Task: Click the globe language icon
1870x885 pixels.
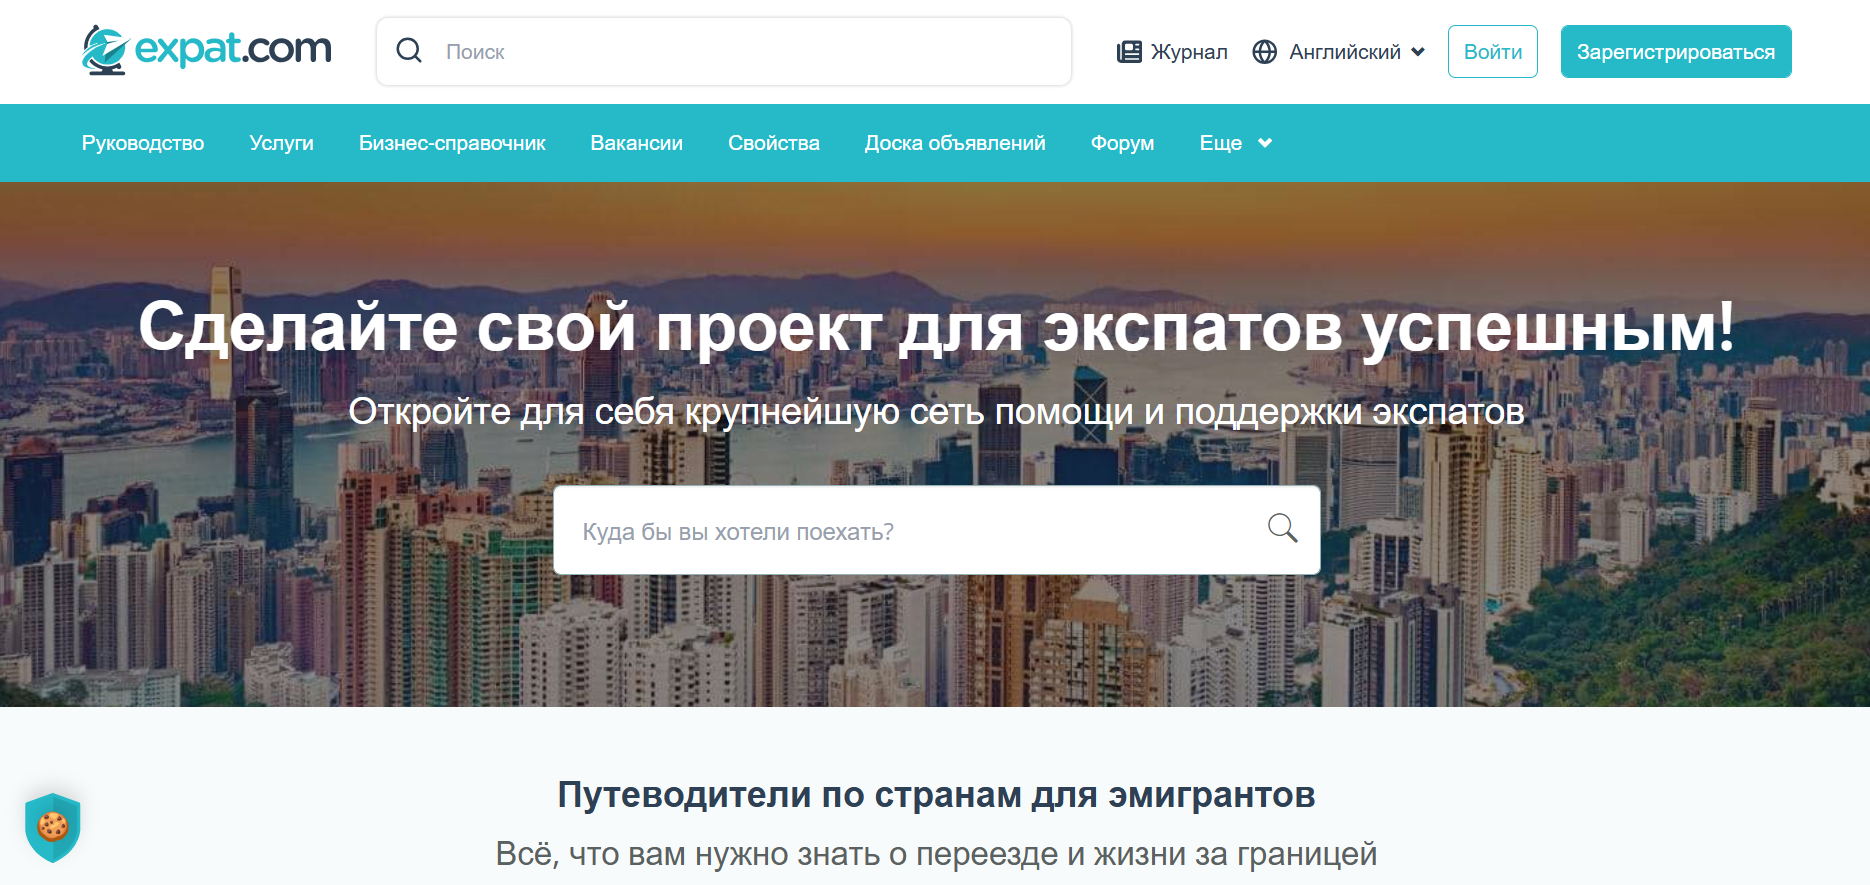Action: click(x=1264, y=52)
